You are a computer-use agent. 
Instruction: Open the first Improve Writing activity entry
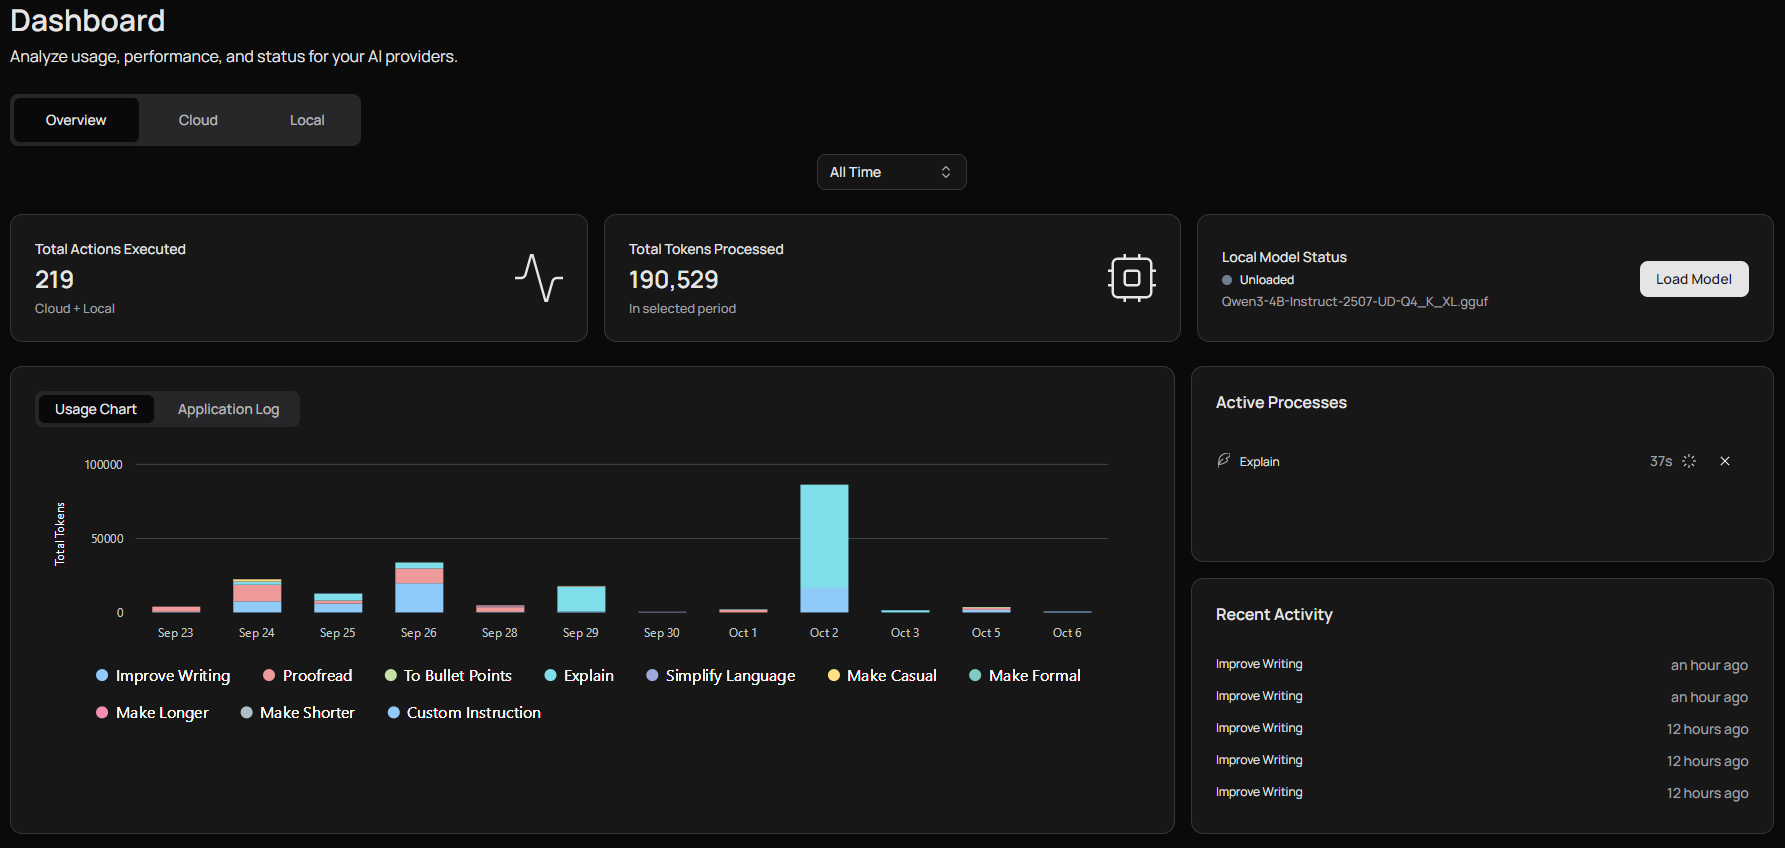tap(1259, 664)
